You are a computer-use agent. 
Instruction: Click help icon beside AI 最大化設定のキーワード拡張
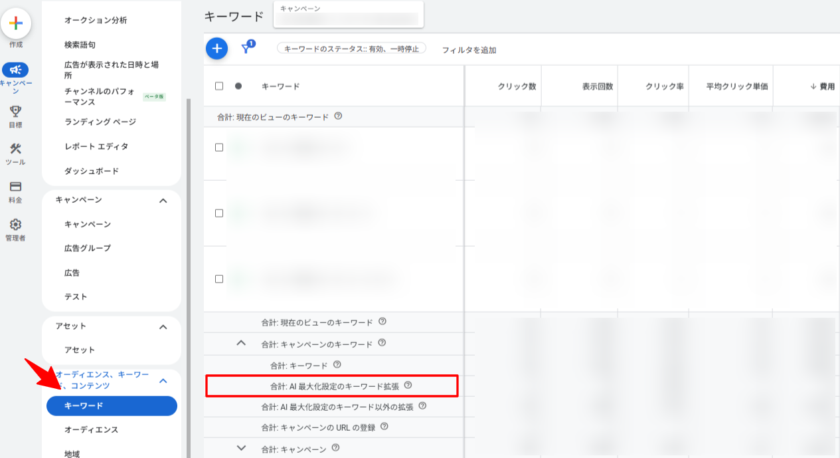407,385
